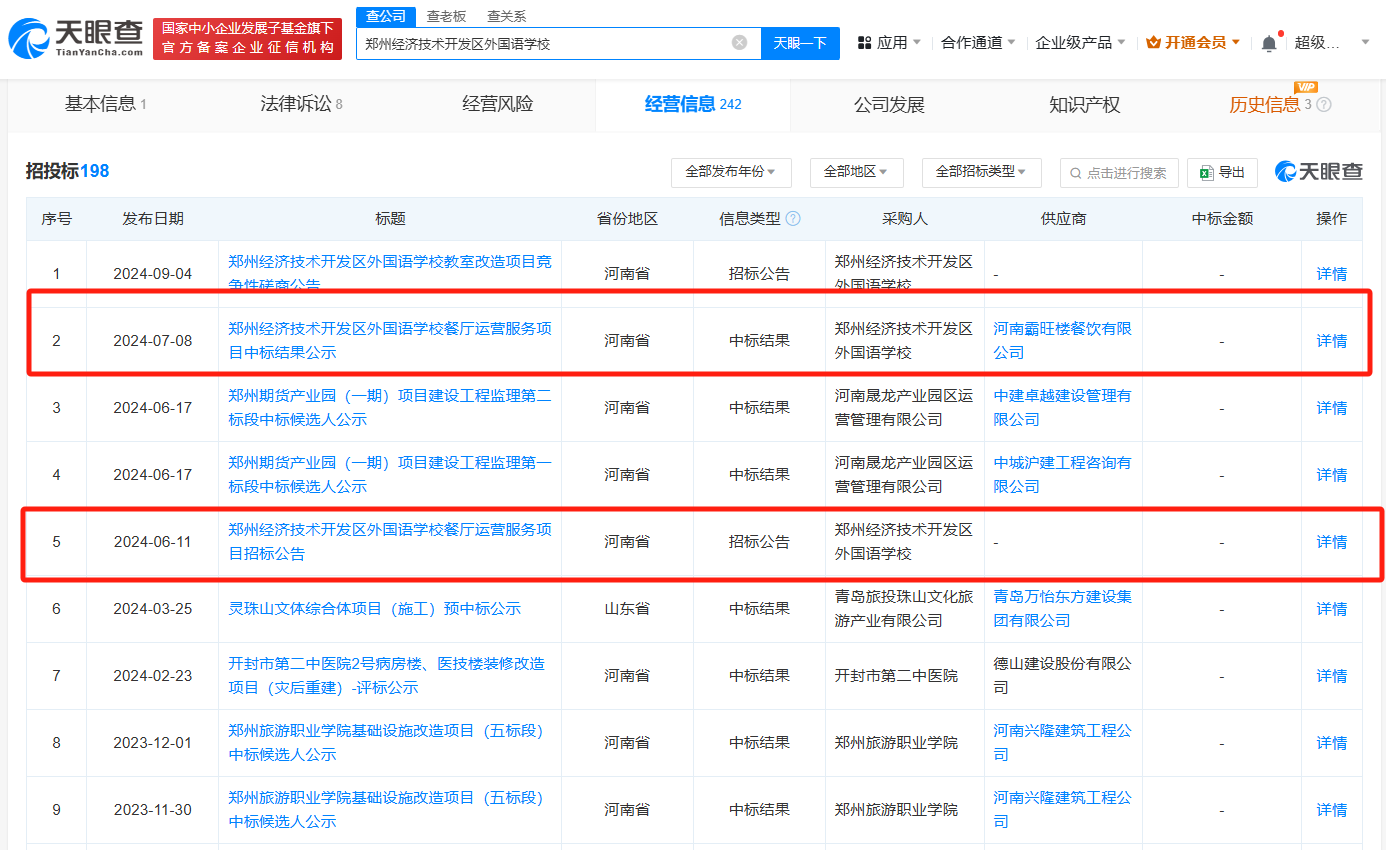Open 餐厅运营服务项目中标结果公示 title link
This screenshot has width=1386, height=850.
click(x=390, y=340)
